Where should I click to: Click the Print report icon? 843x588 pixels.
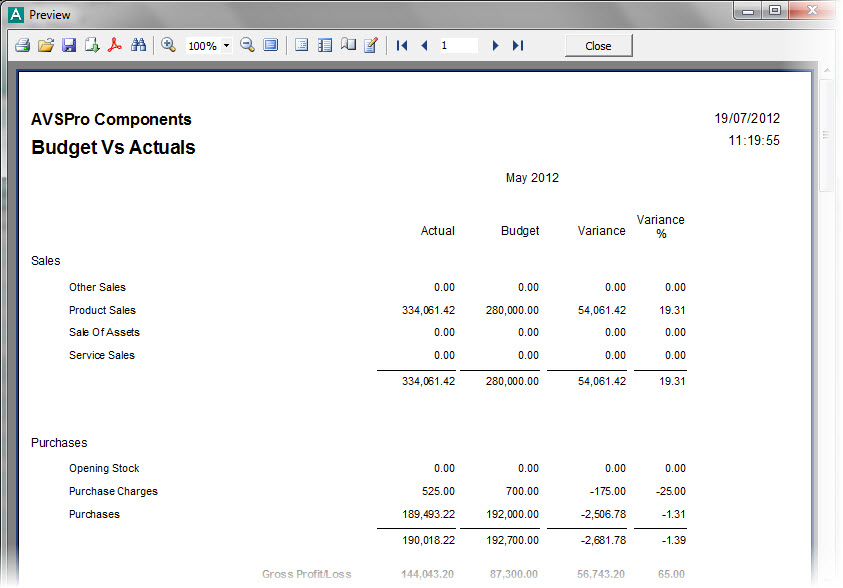[22, 46]
